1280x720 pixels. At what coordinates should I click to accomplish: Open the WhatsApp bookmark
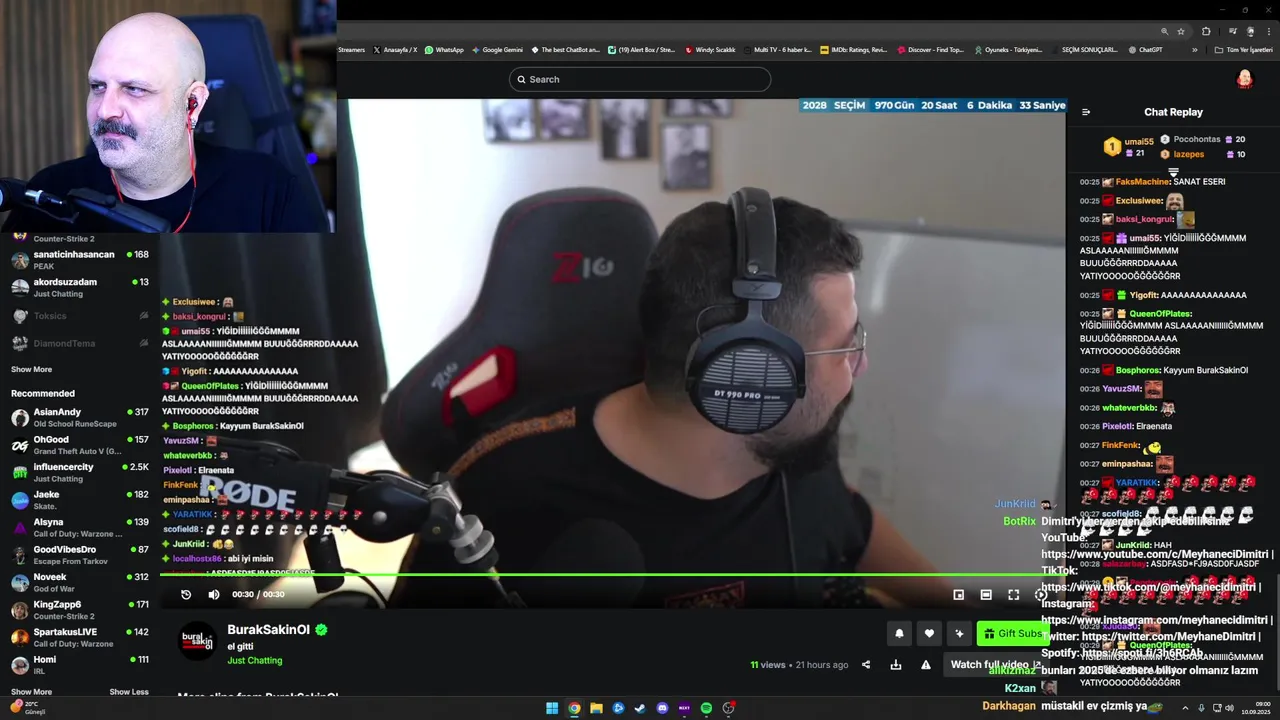(444, 49)
